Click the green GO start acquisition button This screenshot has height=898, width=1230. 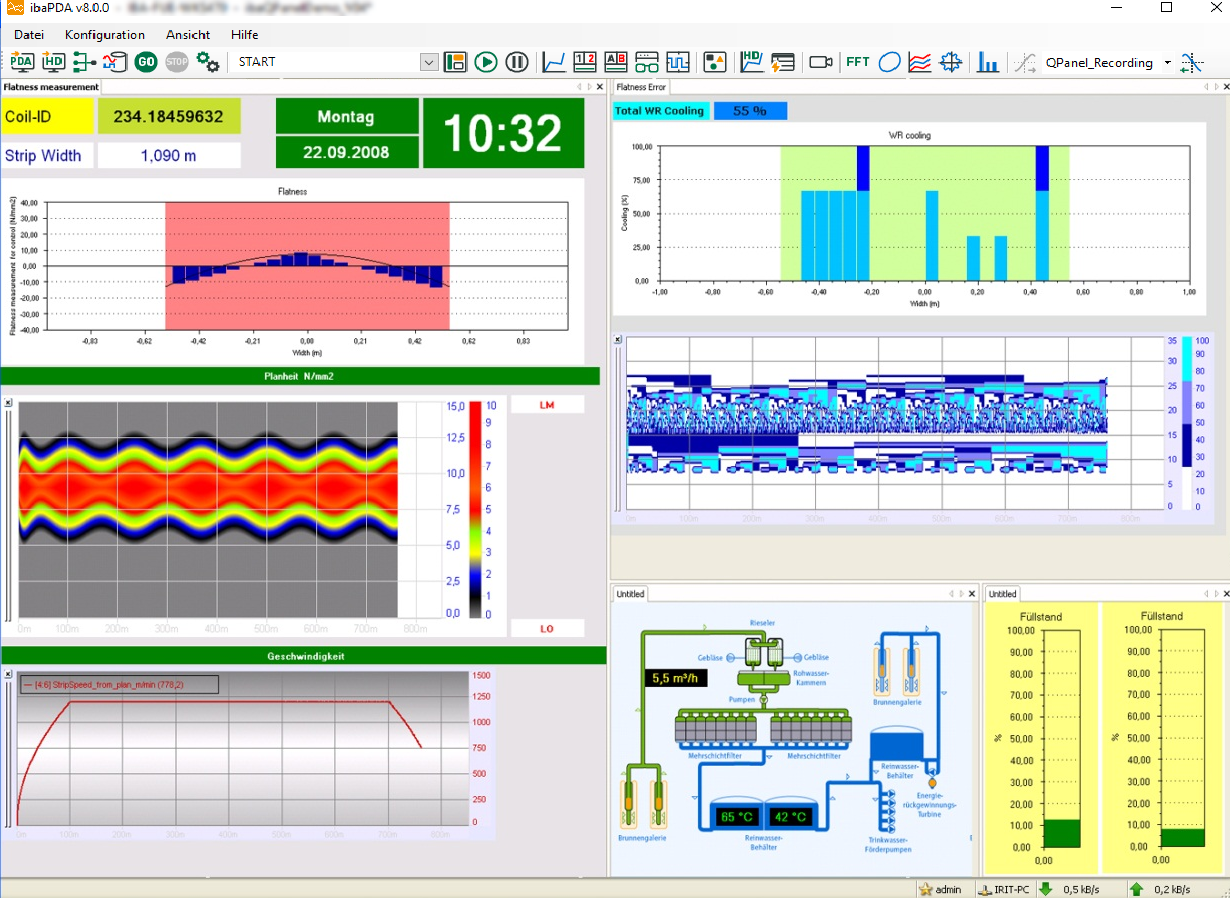click(x=146, y=62)
